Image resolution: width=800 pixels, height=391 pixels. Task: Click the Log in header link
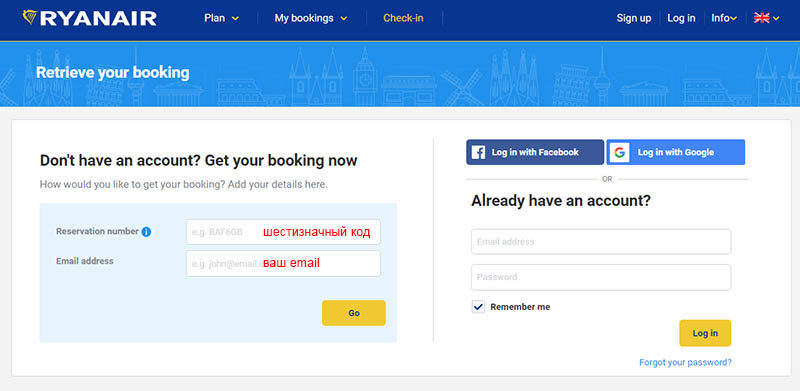681,18
